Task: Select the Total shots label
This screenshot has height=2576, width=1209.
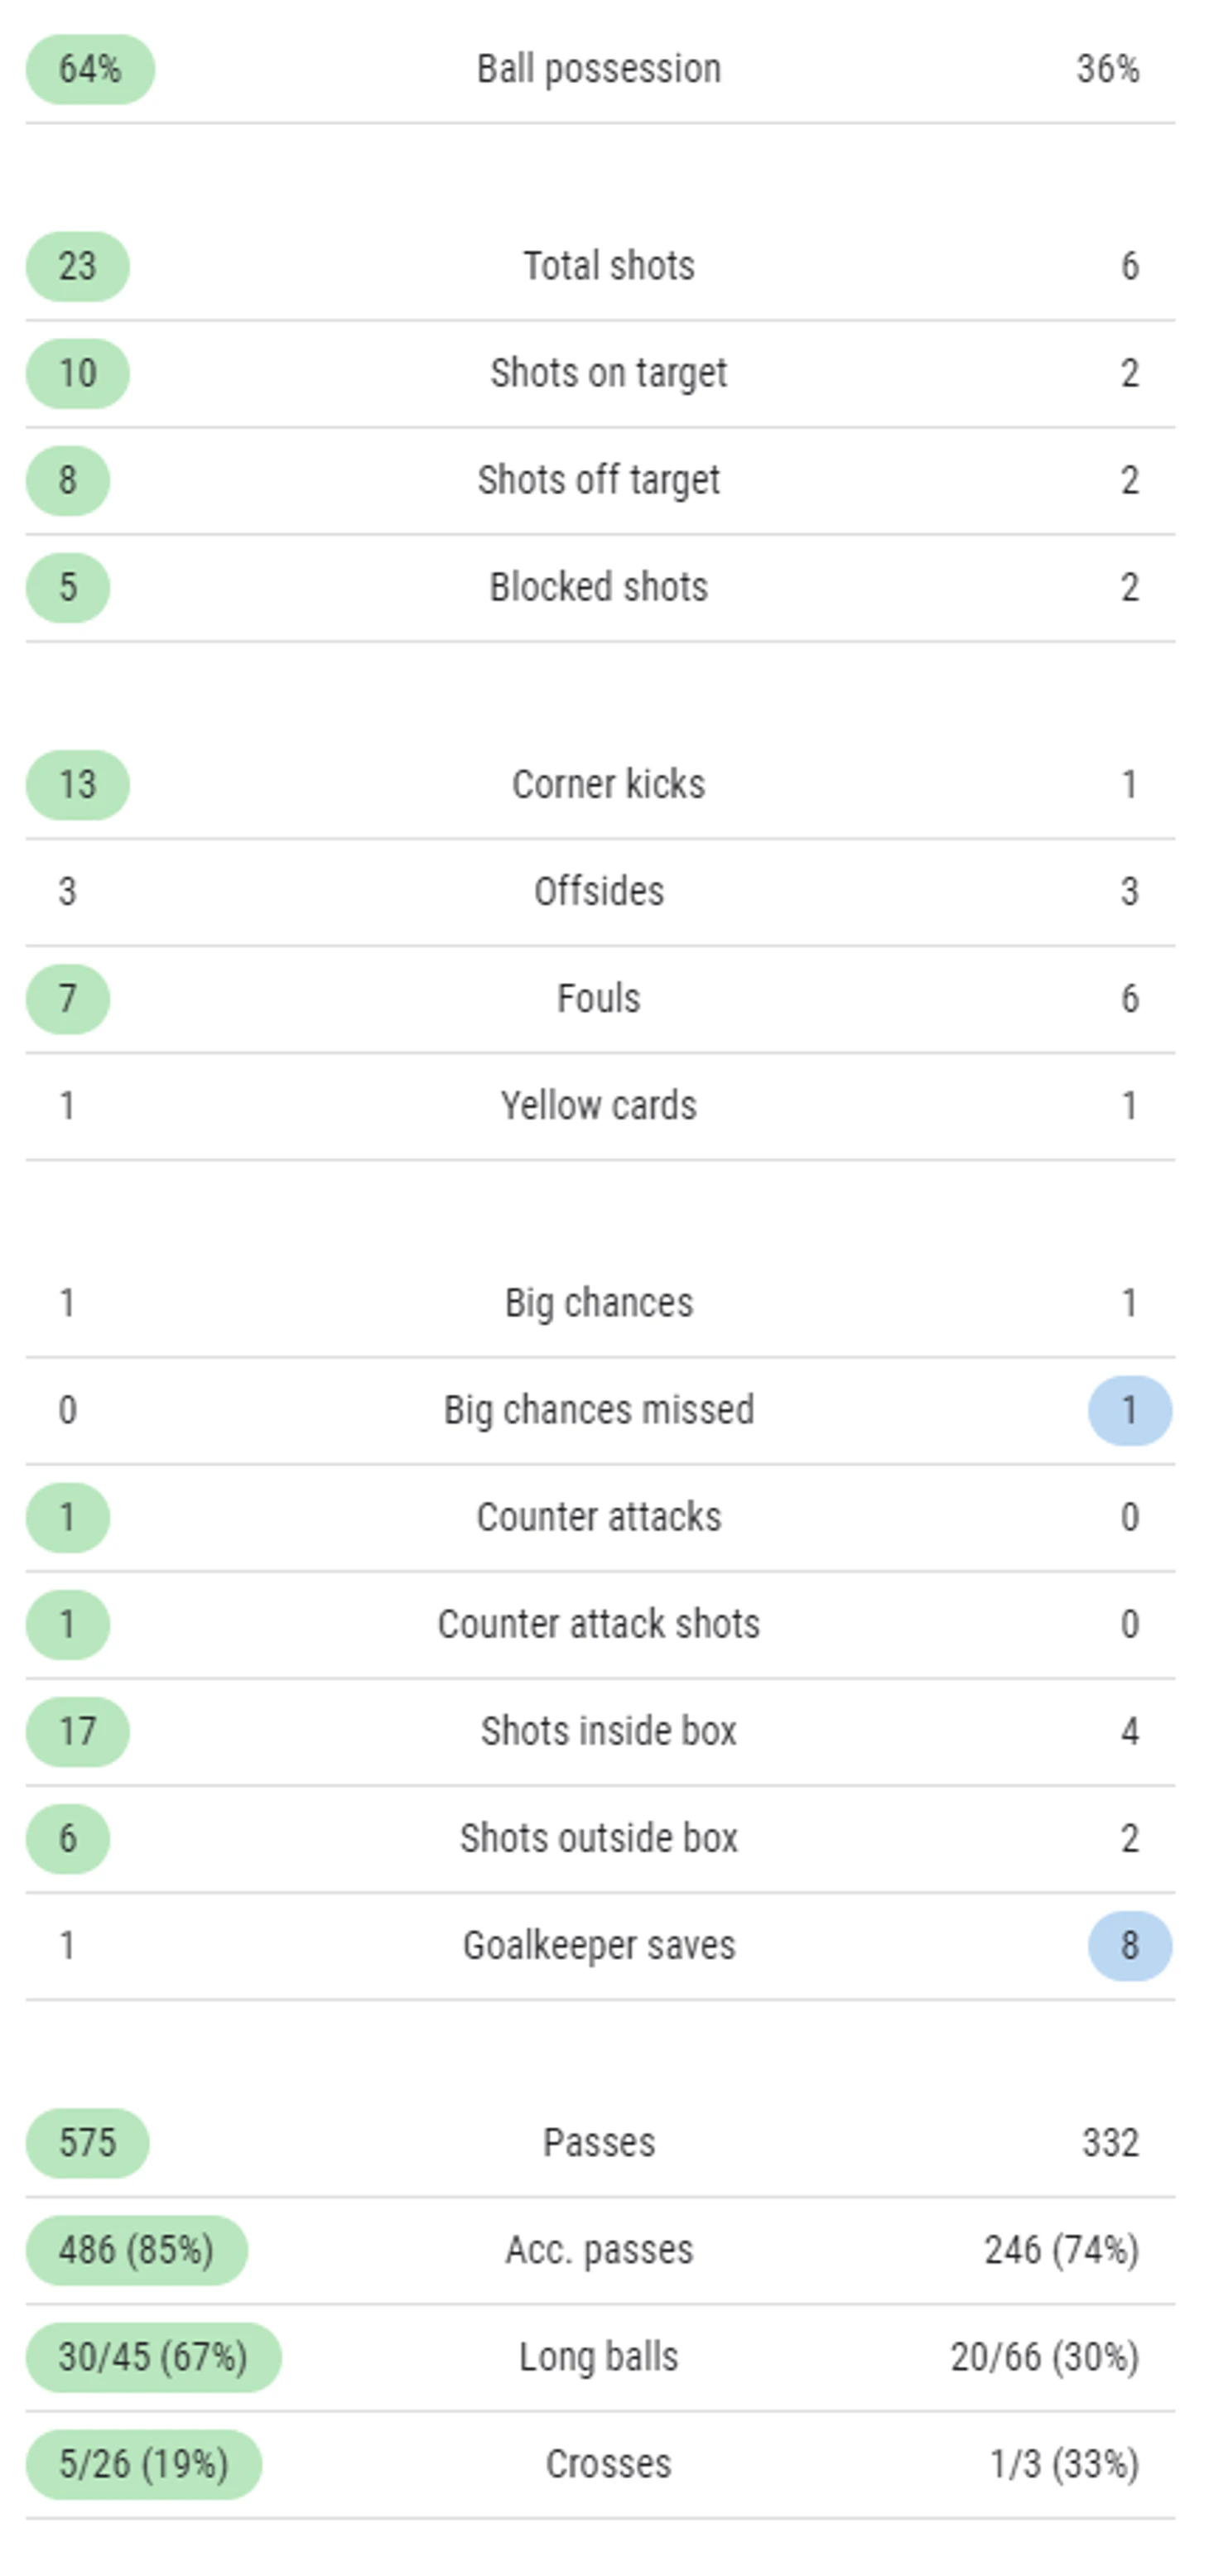Action: (x=608, y=266)
